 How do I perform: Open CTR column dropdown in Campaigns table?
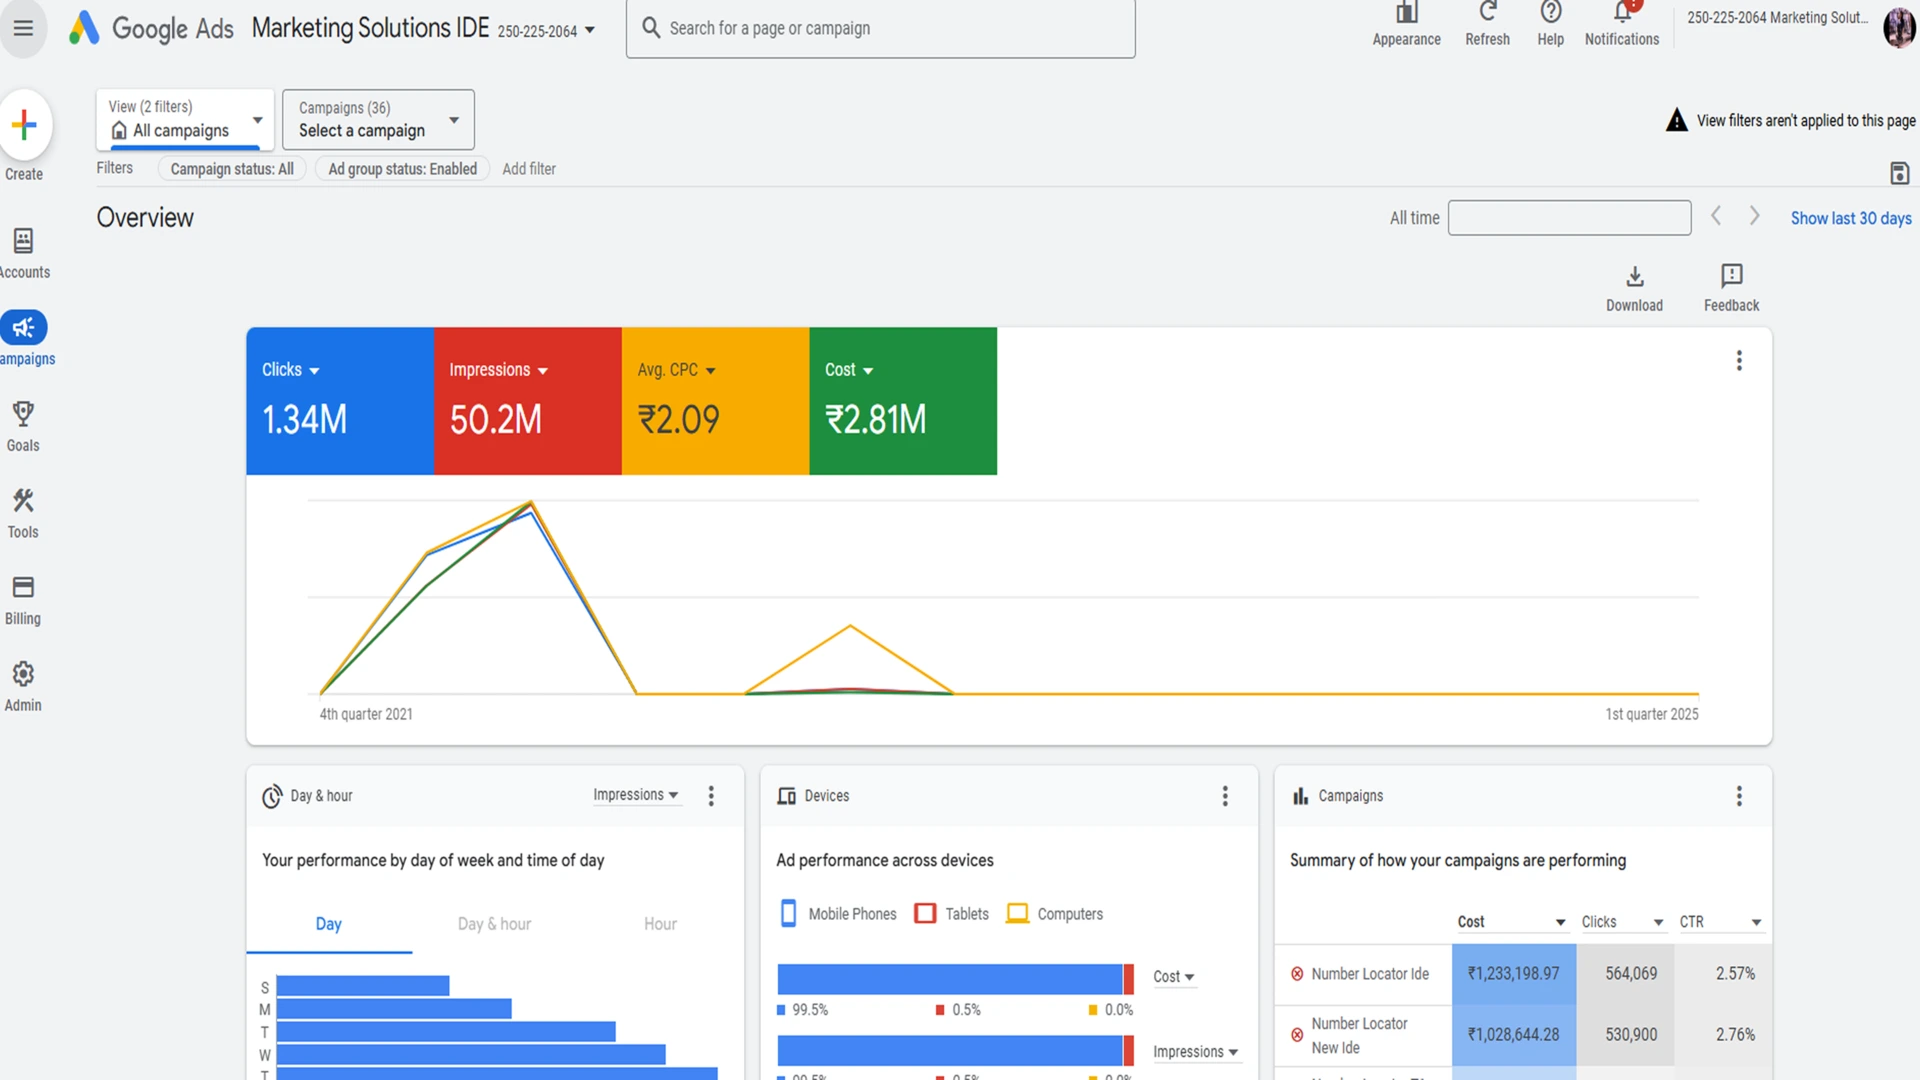pyautogui.click(x=1720, y=922)
